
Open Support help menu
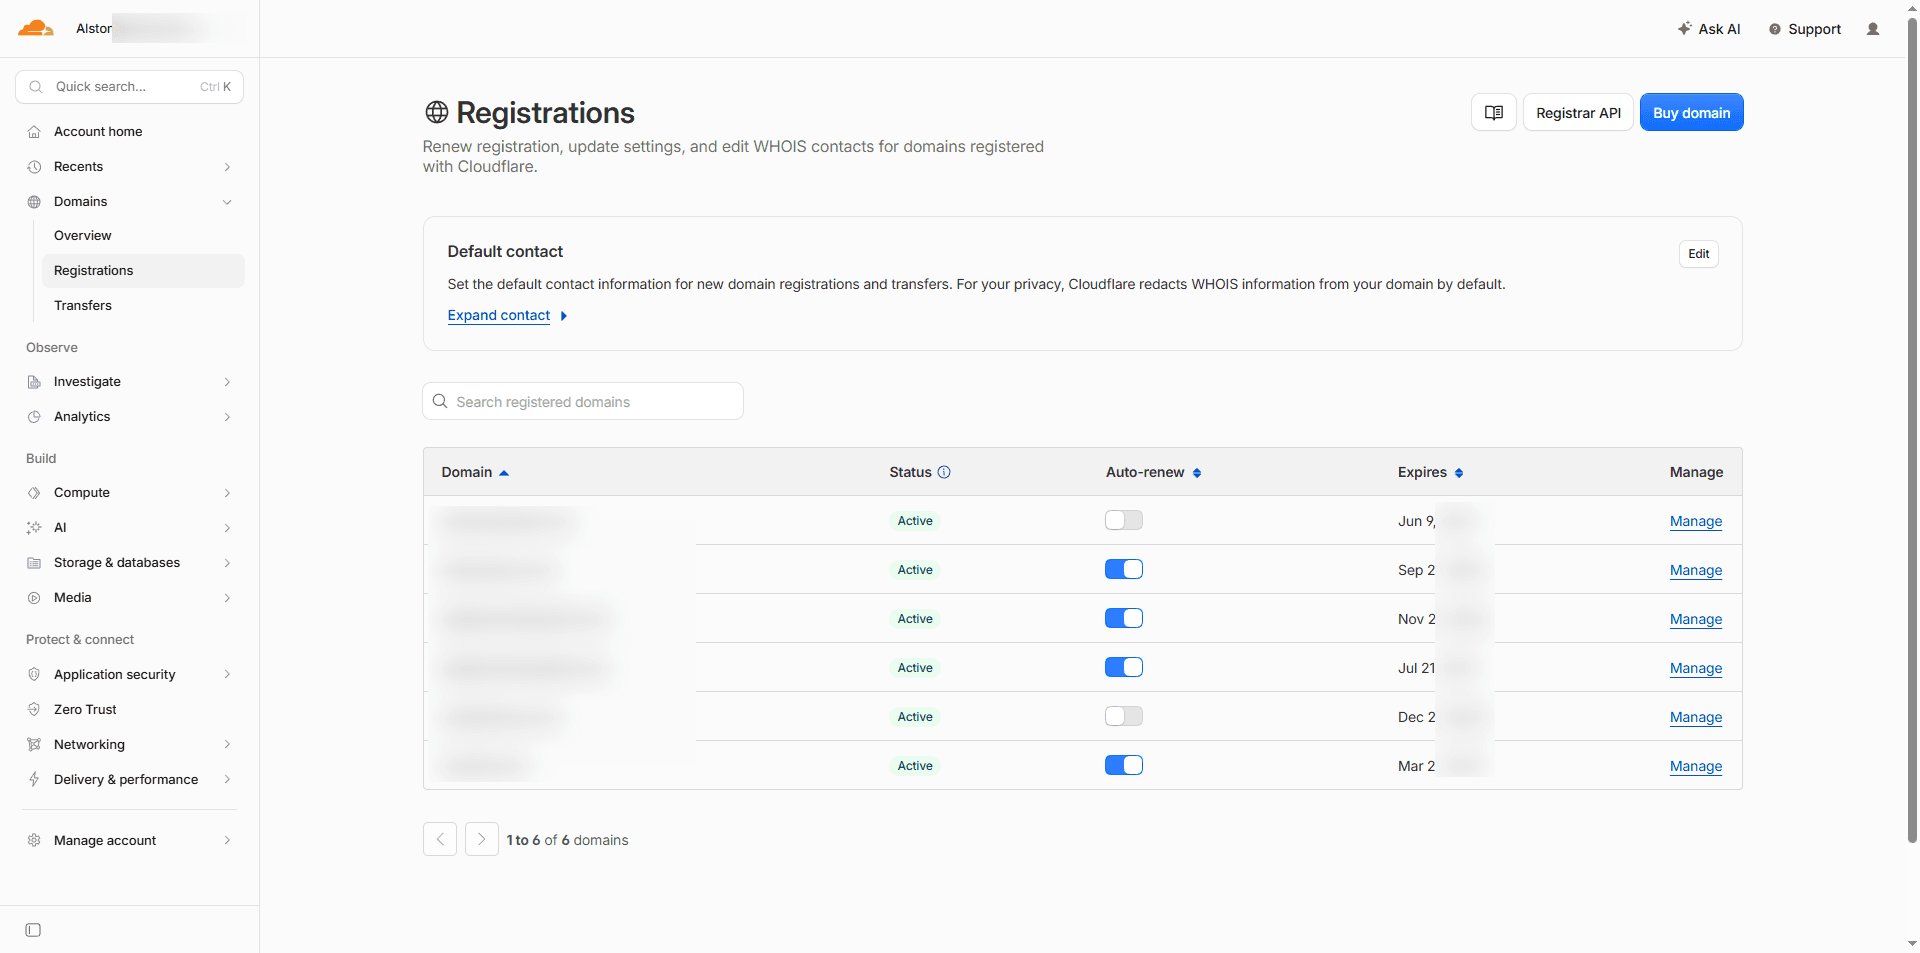[x=1805, y=29]
